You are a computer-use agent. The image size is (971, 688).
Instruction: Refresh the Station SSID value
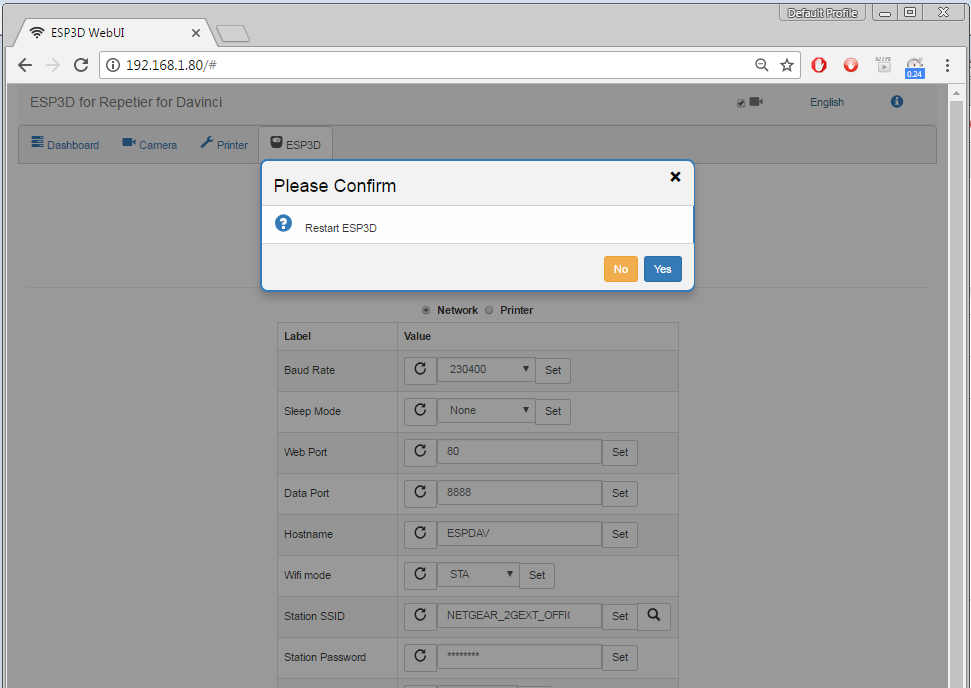click(420, 616)
